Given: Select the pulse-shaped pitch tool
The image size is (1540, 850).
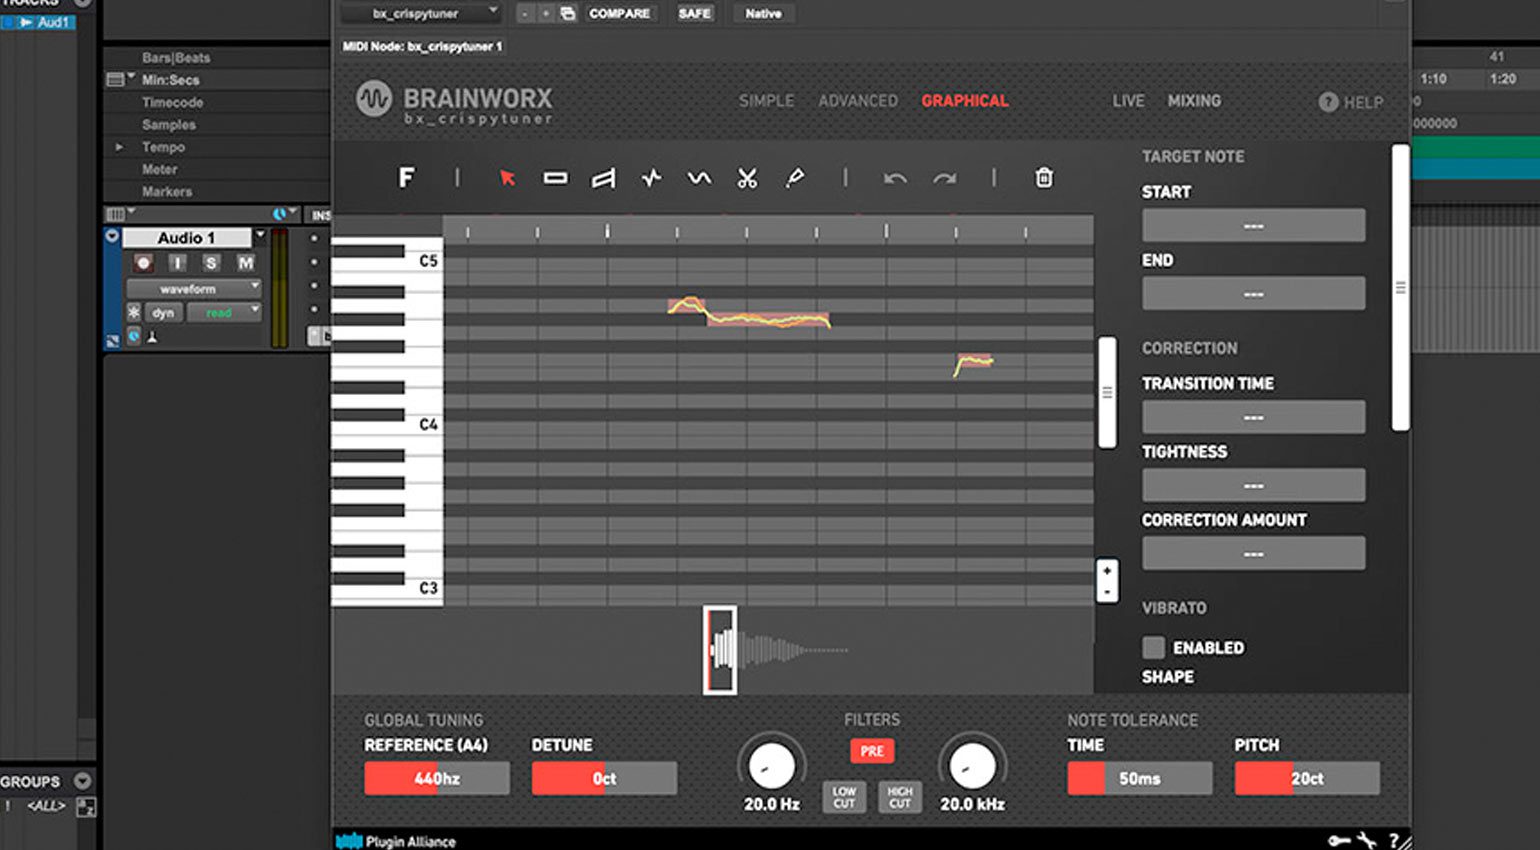Looking at the screenshot, I should pyautogui.click(x=651, y=178).
